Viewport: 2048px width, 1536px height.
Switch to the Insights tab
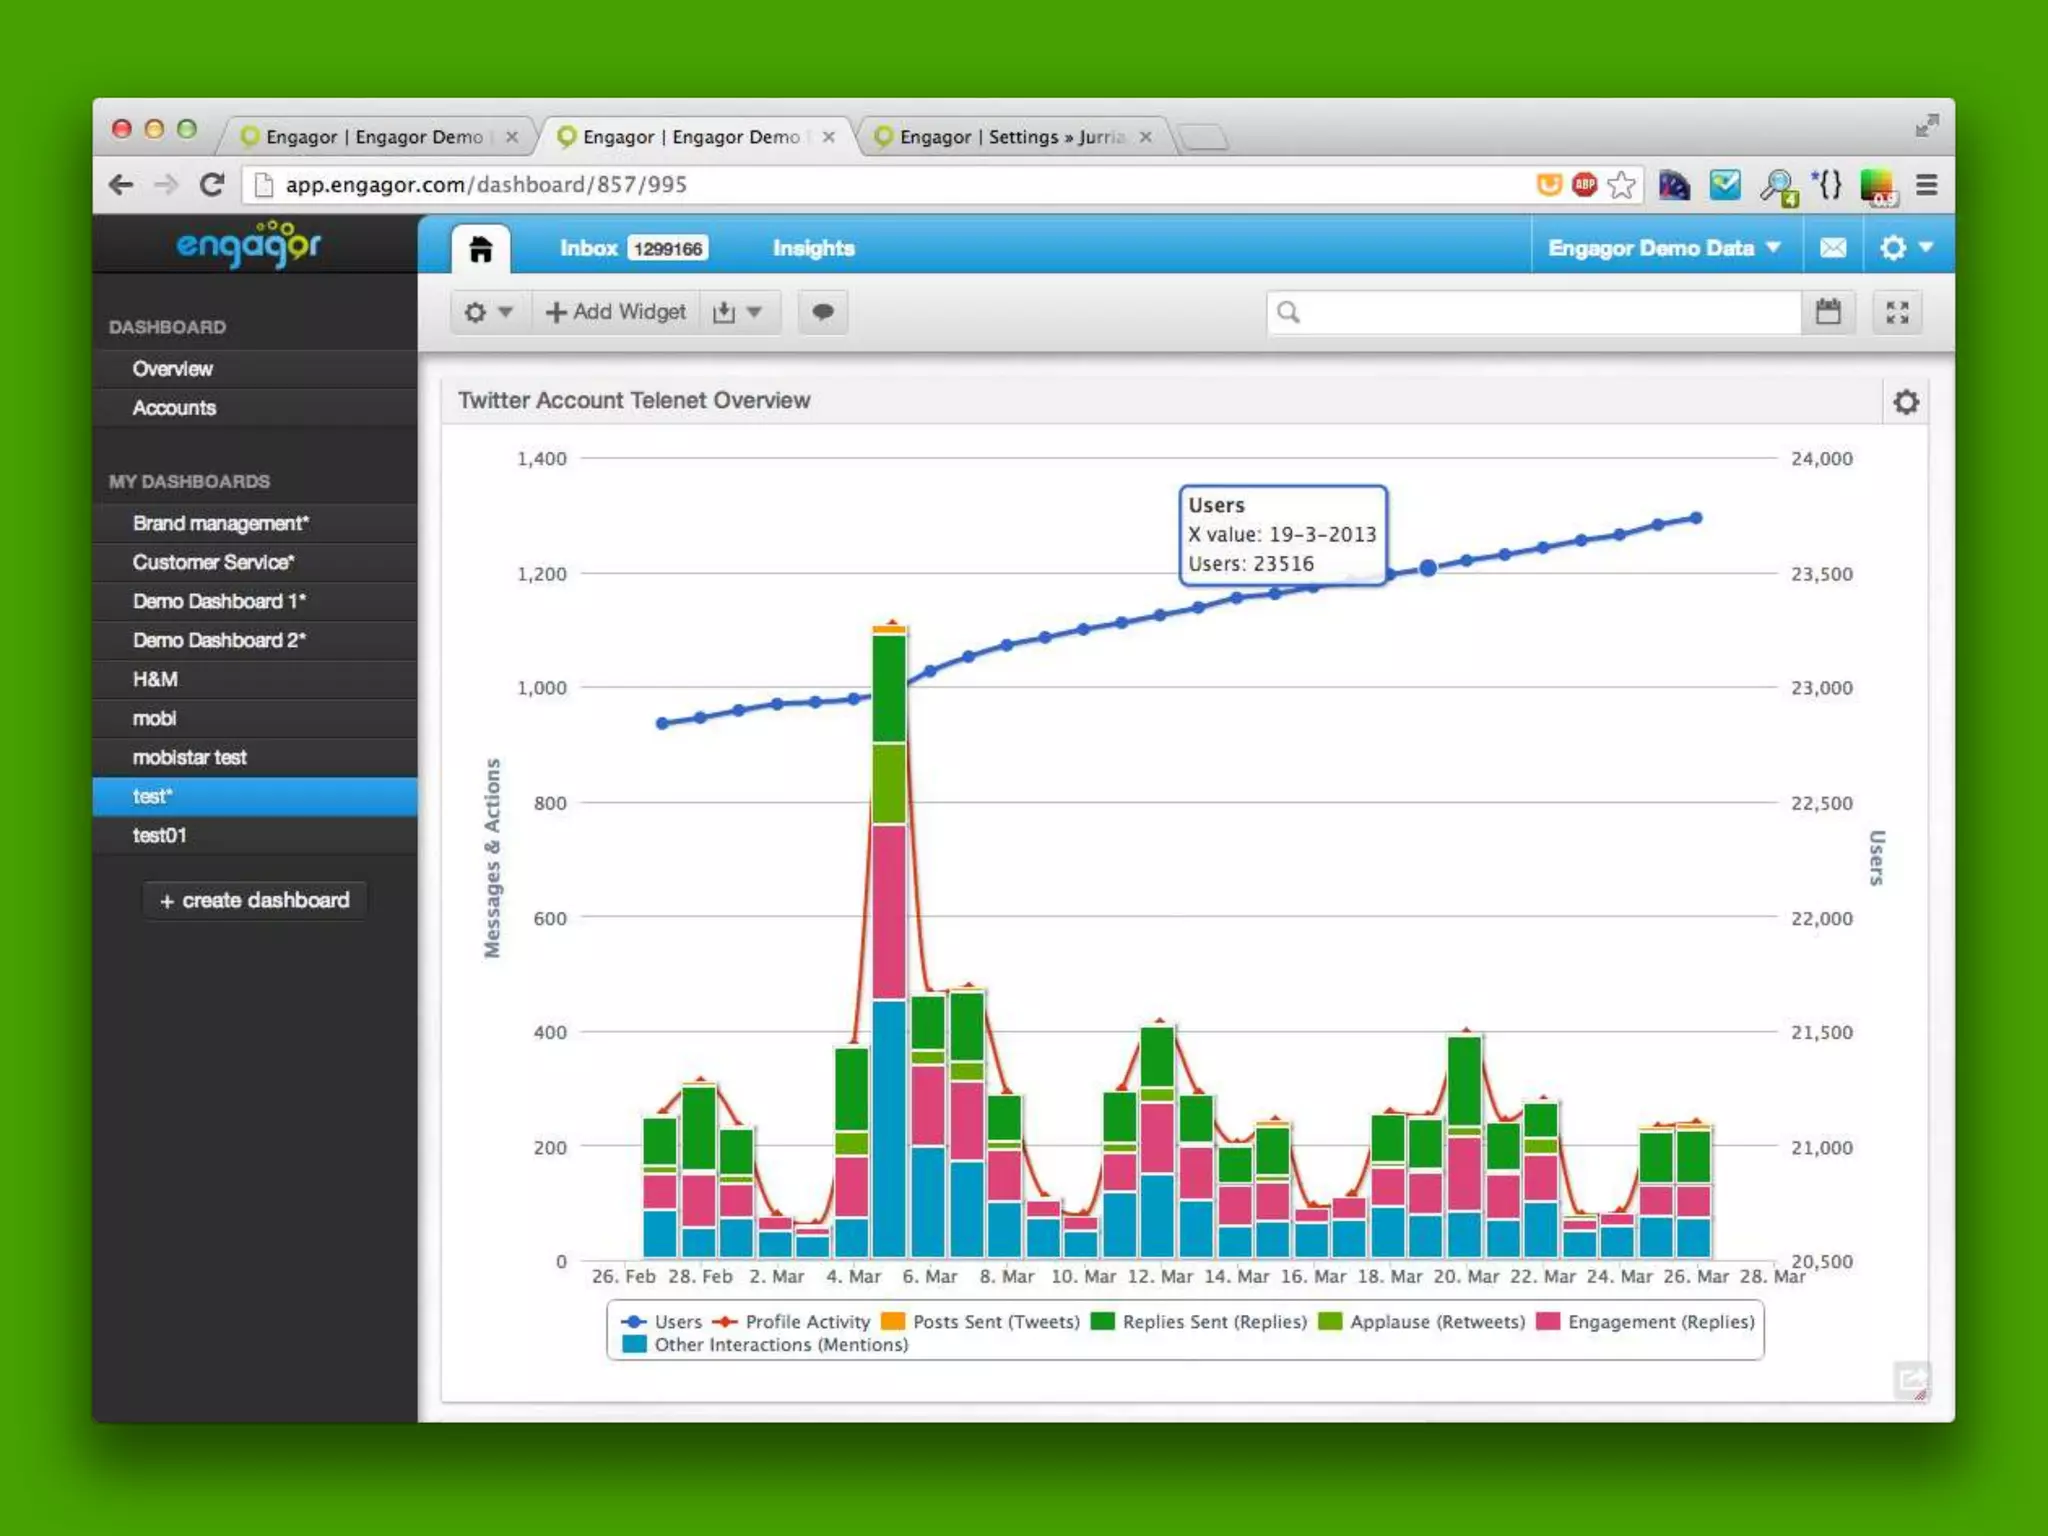pyautogui.click(x=813, y=248)
